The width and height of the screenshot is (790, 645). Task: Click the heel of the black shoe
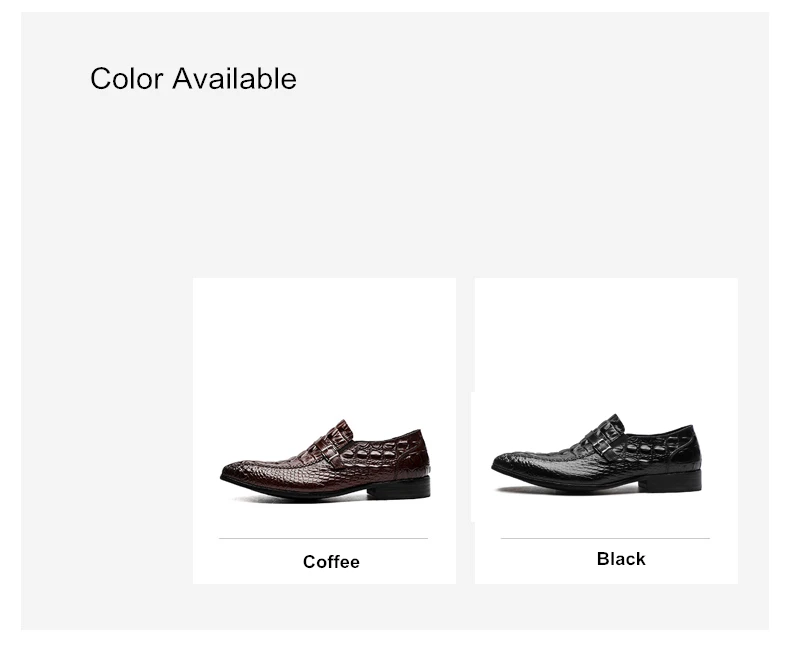(684, 481)
